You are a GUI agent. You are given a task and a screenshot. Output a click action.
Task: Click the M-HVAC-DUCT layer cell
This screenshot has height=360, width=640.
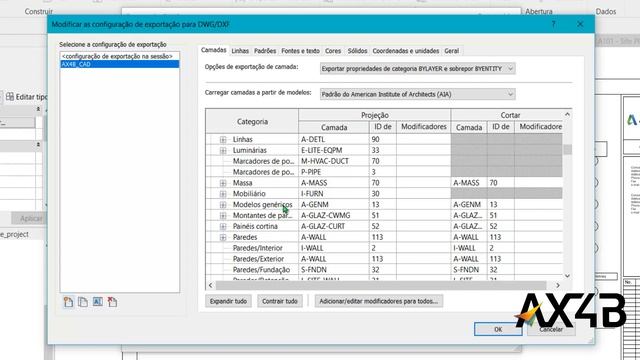click(333, 161)
